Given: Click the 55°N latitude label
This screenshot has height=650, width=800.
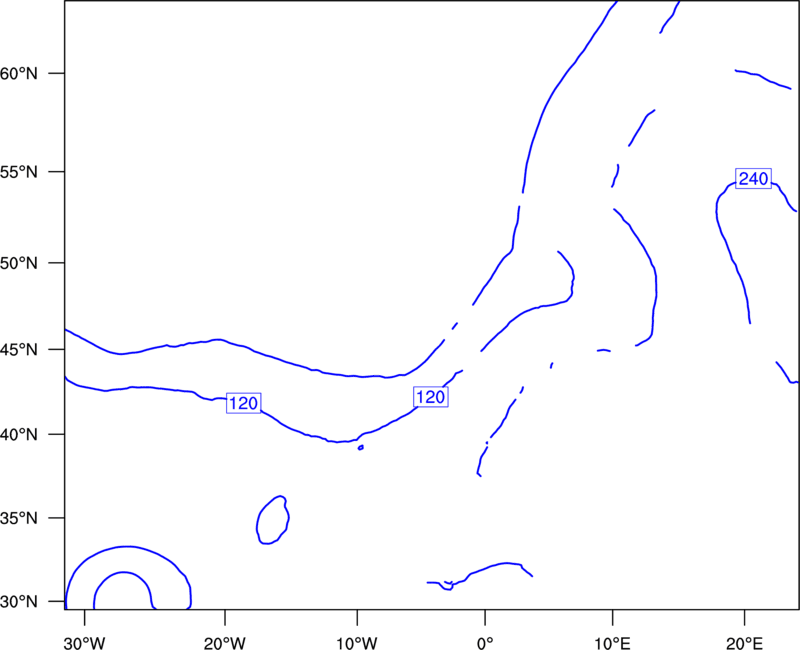Looking at the screenshot, I should pyautogui.click(x=19, y=171).
